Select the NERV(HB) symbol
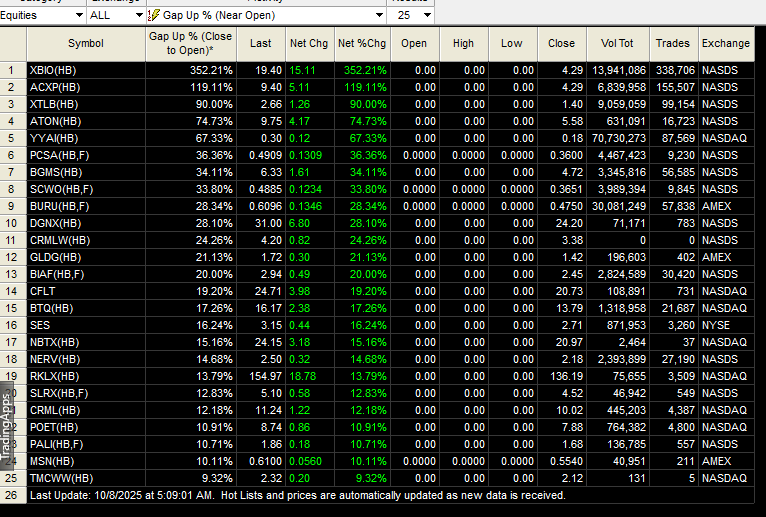 tap(55, 359)
